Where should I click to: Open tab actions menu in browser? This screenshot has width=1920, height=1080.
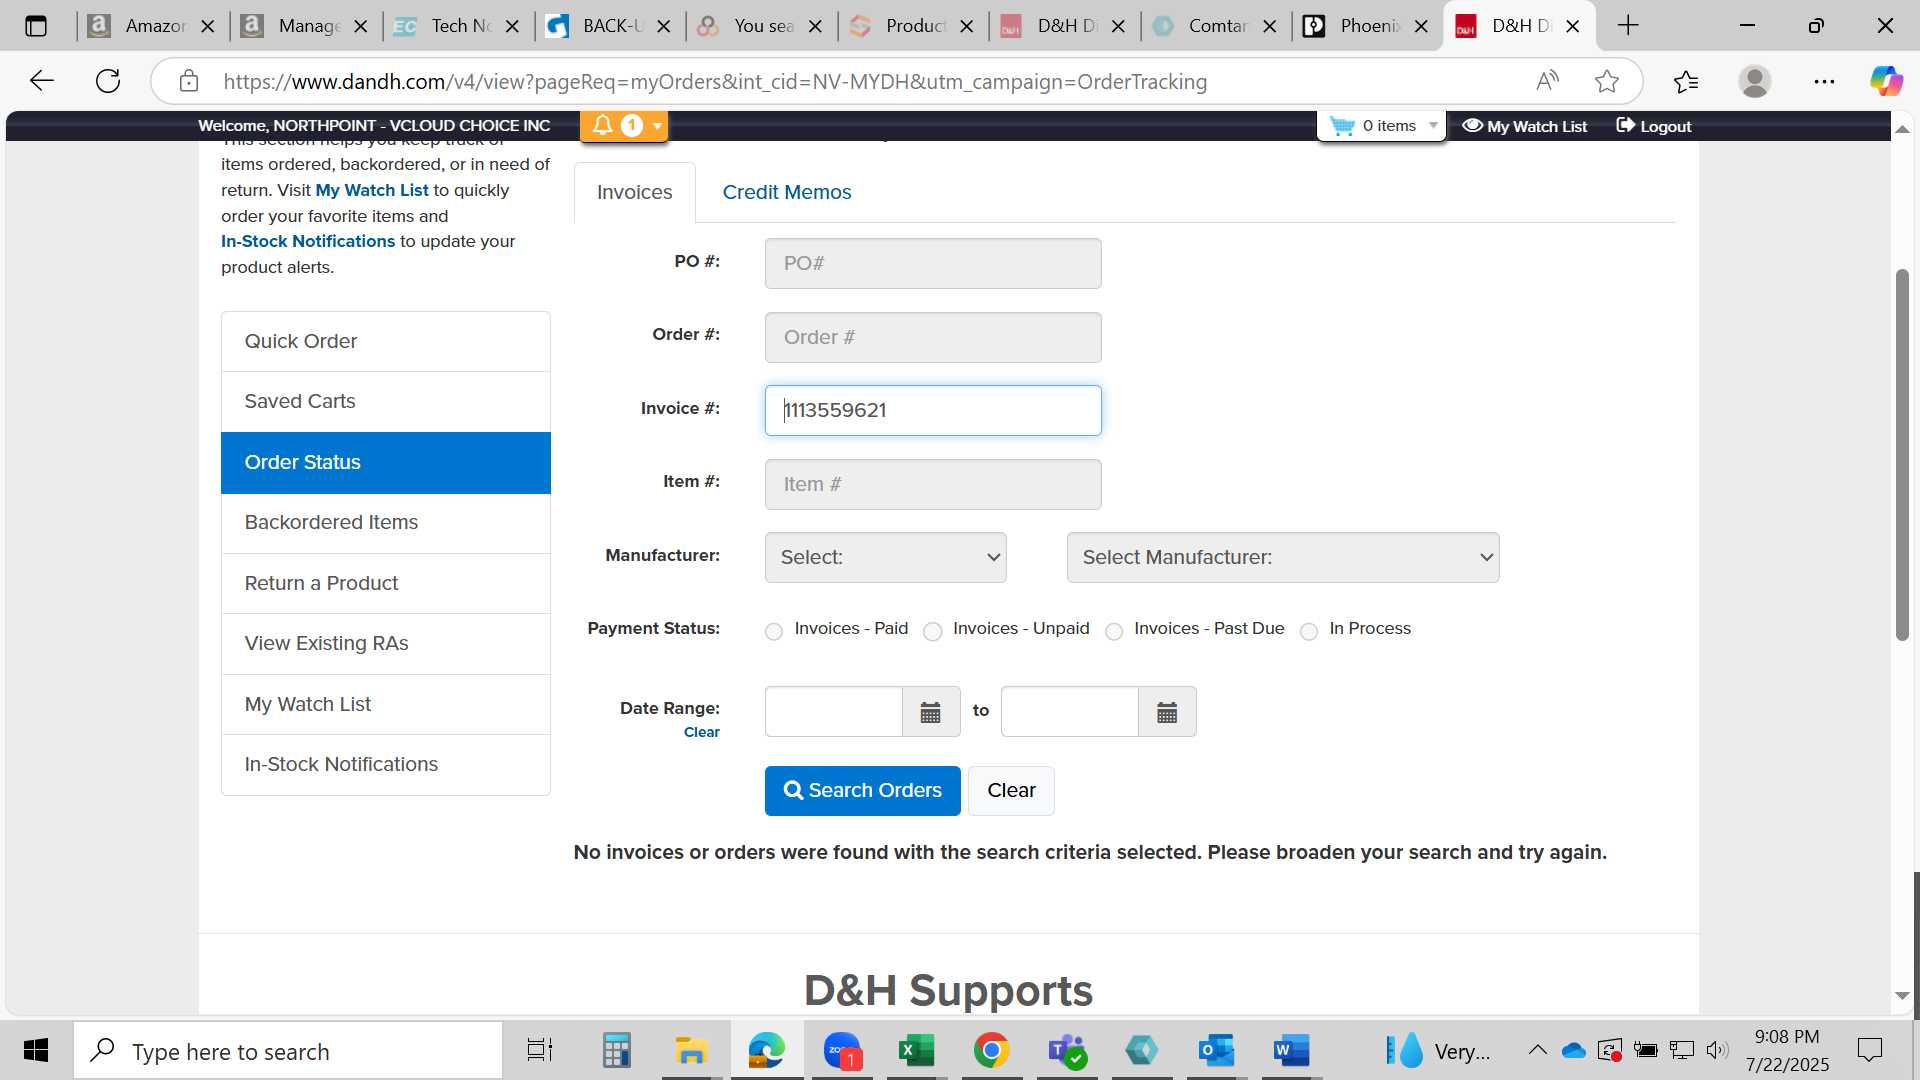click(x=36, y=26)
